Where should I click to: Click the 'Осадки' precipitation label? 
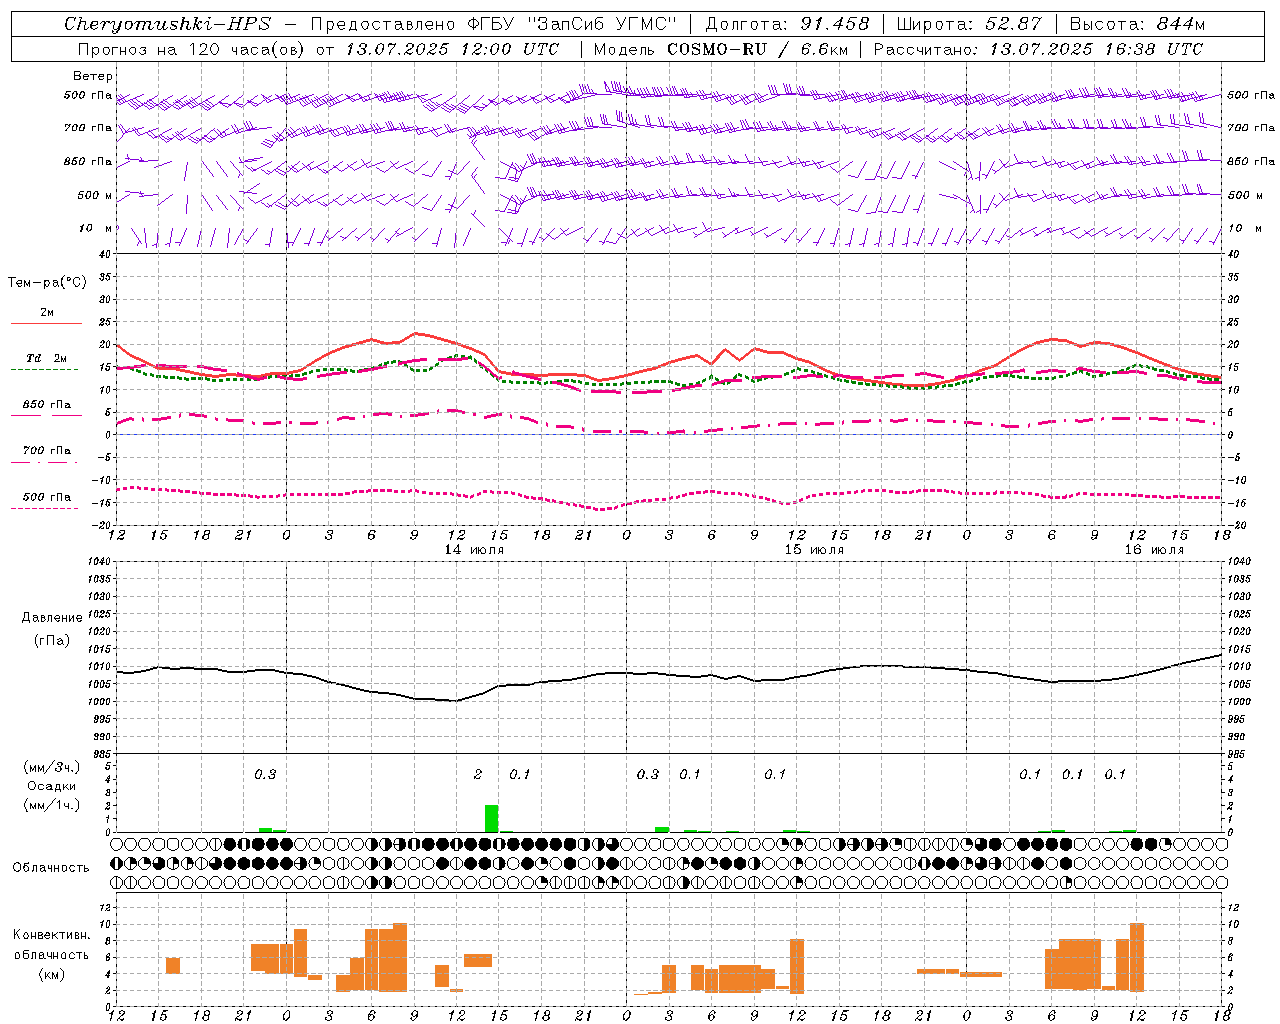pos(51,786)
